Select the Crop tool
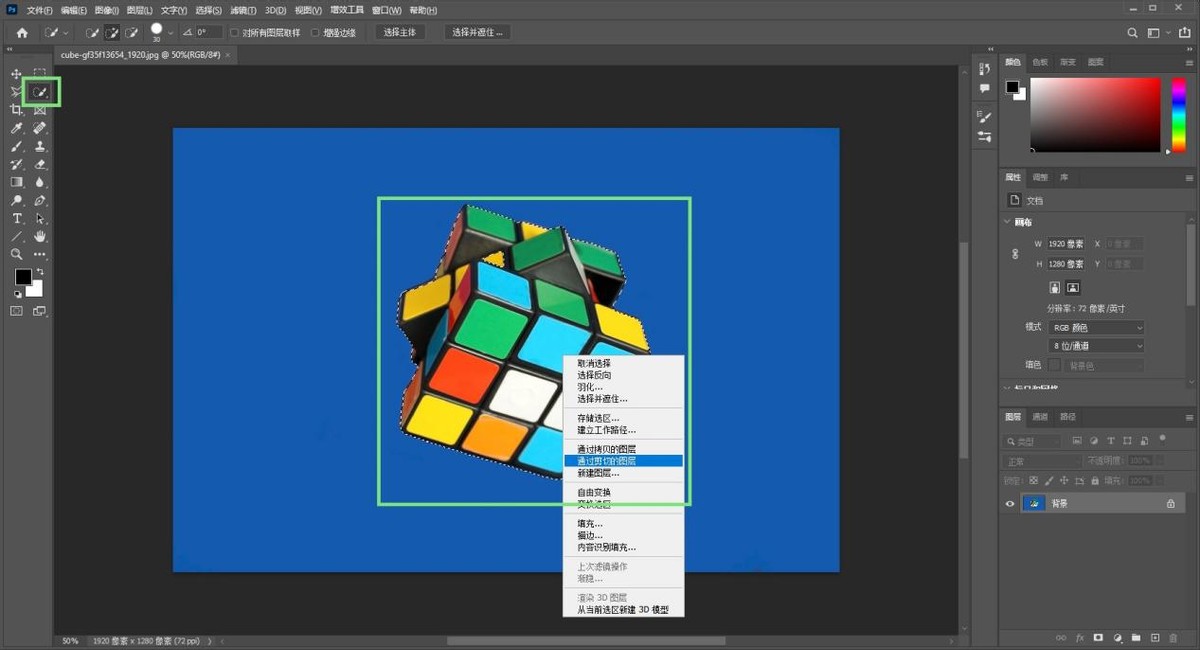 [x=17, y=110]
